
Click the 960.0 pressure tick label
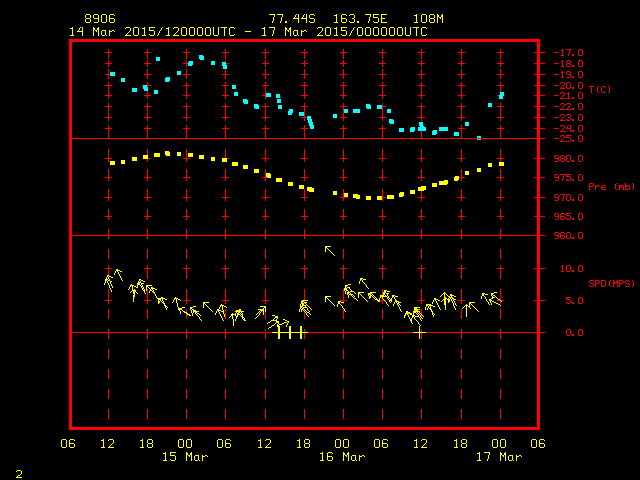[554, 236]
